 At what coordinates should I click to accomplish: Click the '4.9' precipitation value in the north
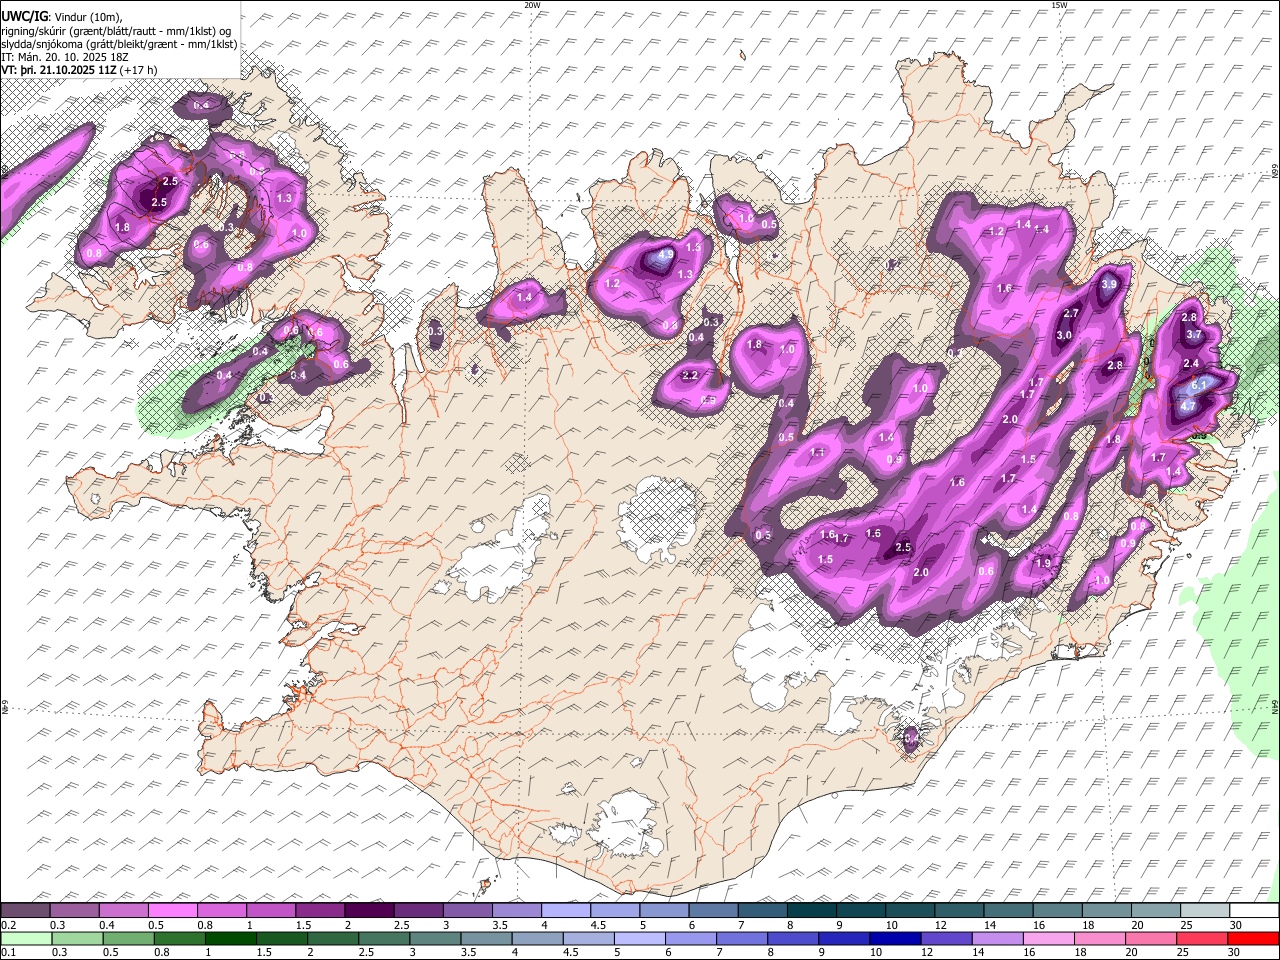pyautogui.click(x=667, y=255)
